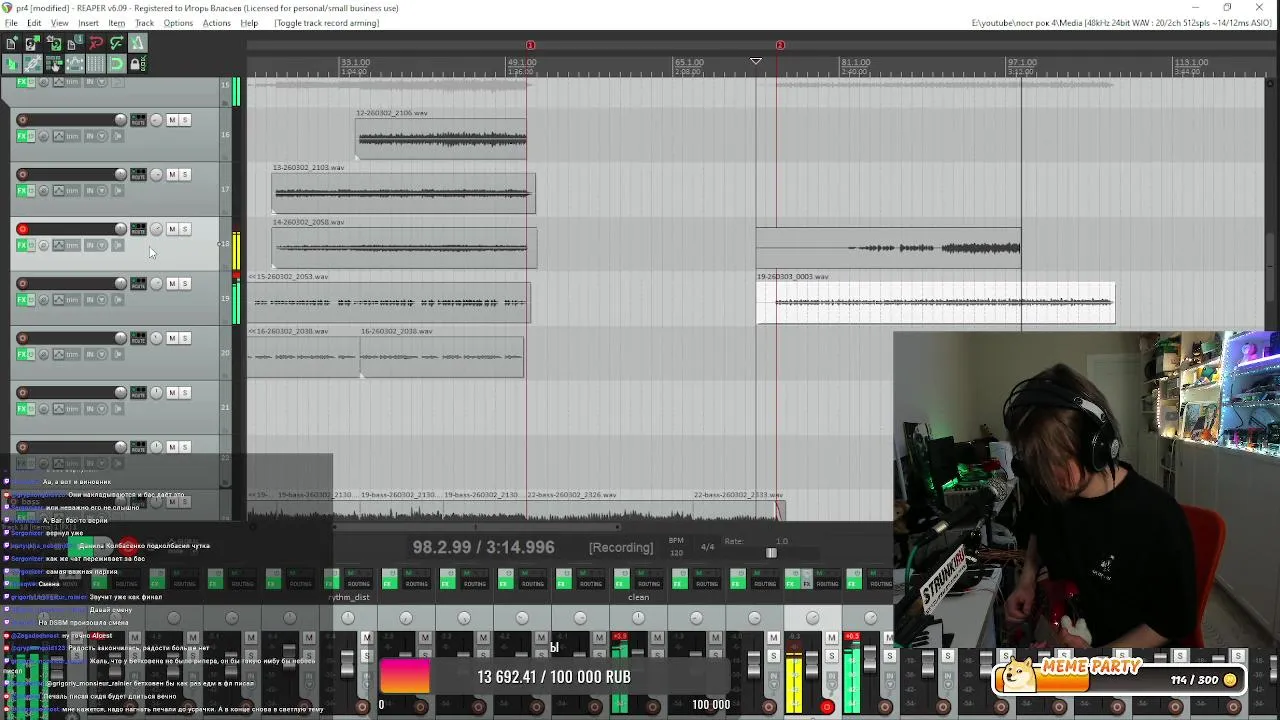Screen dimensions: 1280x720
Task: Open routing for track 19
Action: point(138,284)
